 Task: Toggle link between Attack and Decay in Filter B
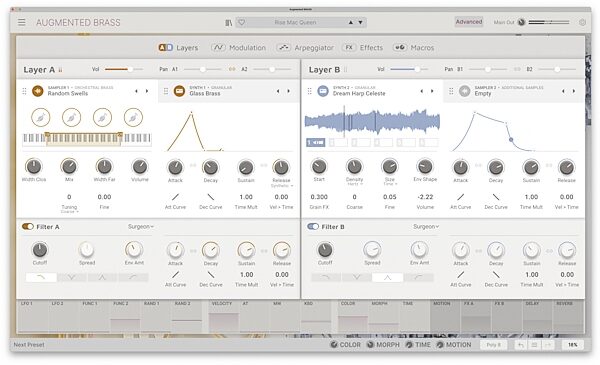click(478, 251)
